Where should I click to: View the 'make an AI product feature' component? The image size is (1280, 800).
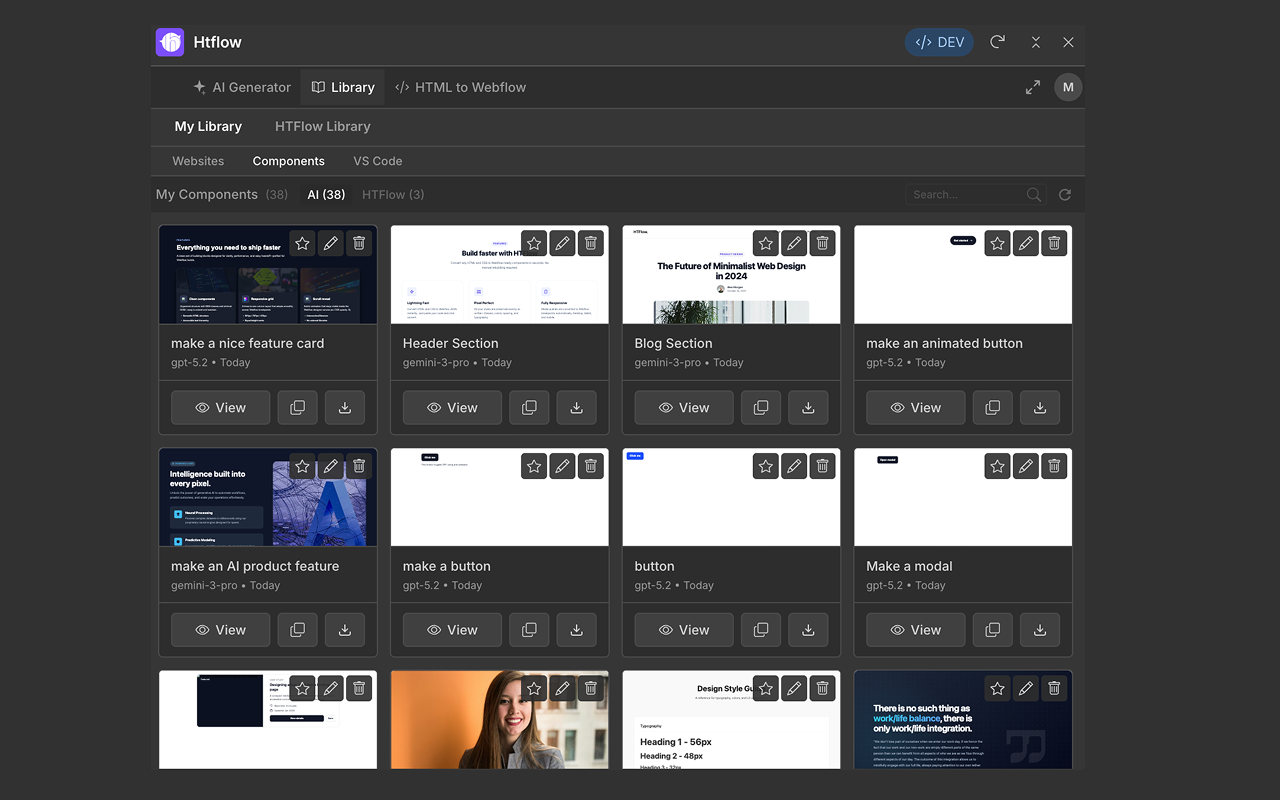pyautogui.click(x=221, y=630)
